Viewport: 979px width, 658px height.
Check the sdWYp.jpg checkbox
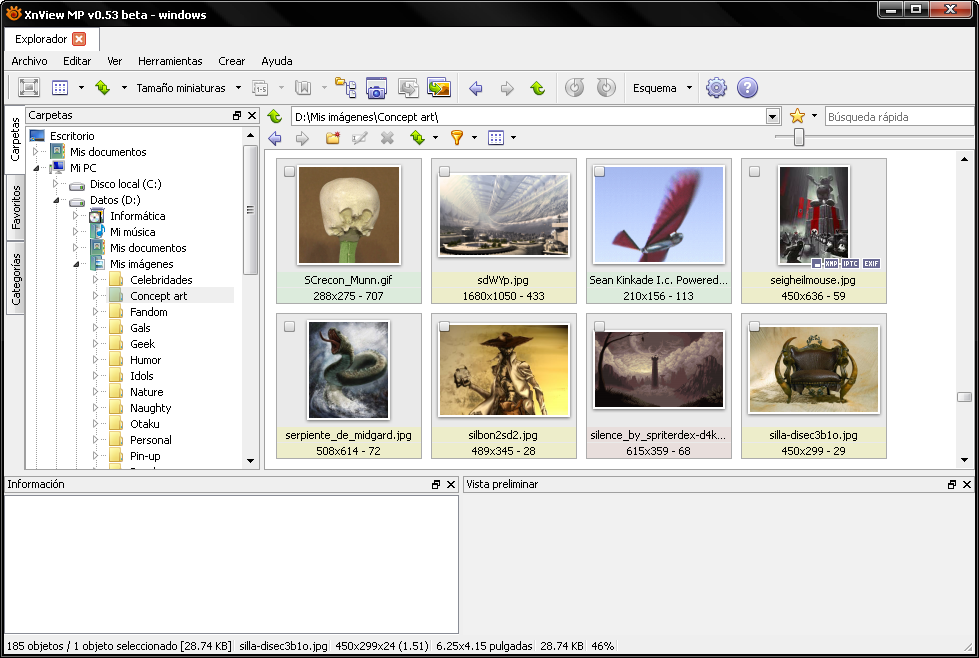[444, 171]
